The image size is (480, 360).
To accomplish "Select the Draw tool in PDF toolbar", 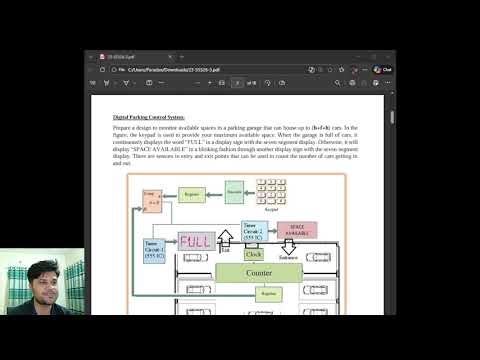I will 126,83.
